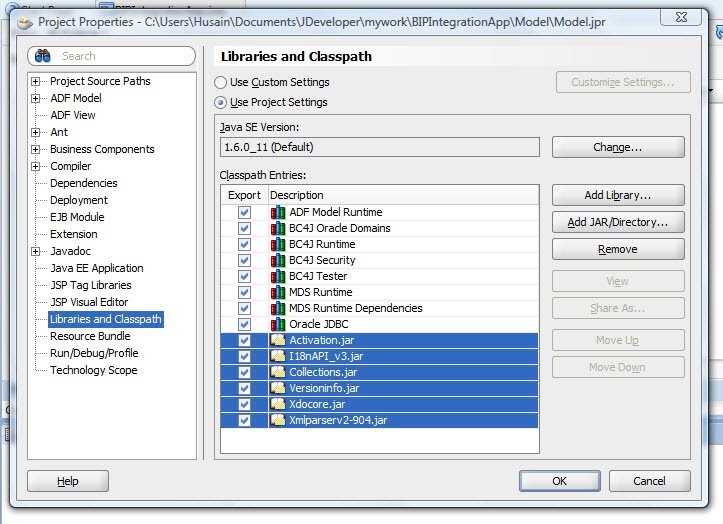The image size is (723, 524).
Task: Click the BC4J Runtime library icon
Action: (x=278, y=244)
